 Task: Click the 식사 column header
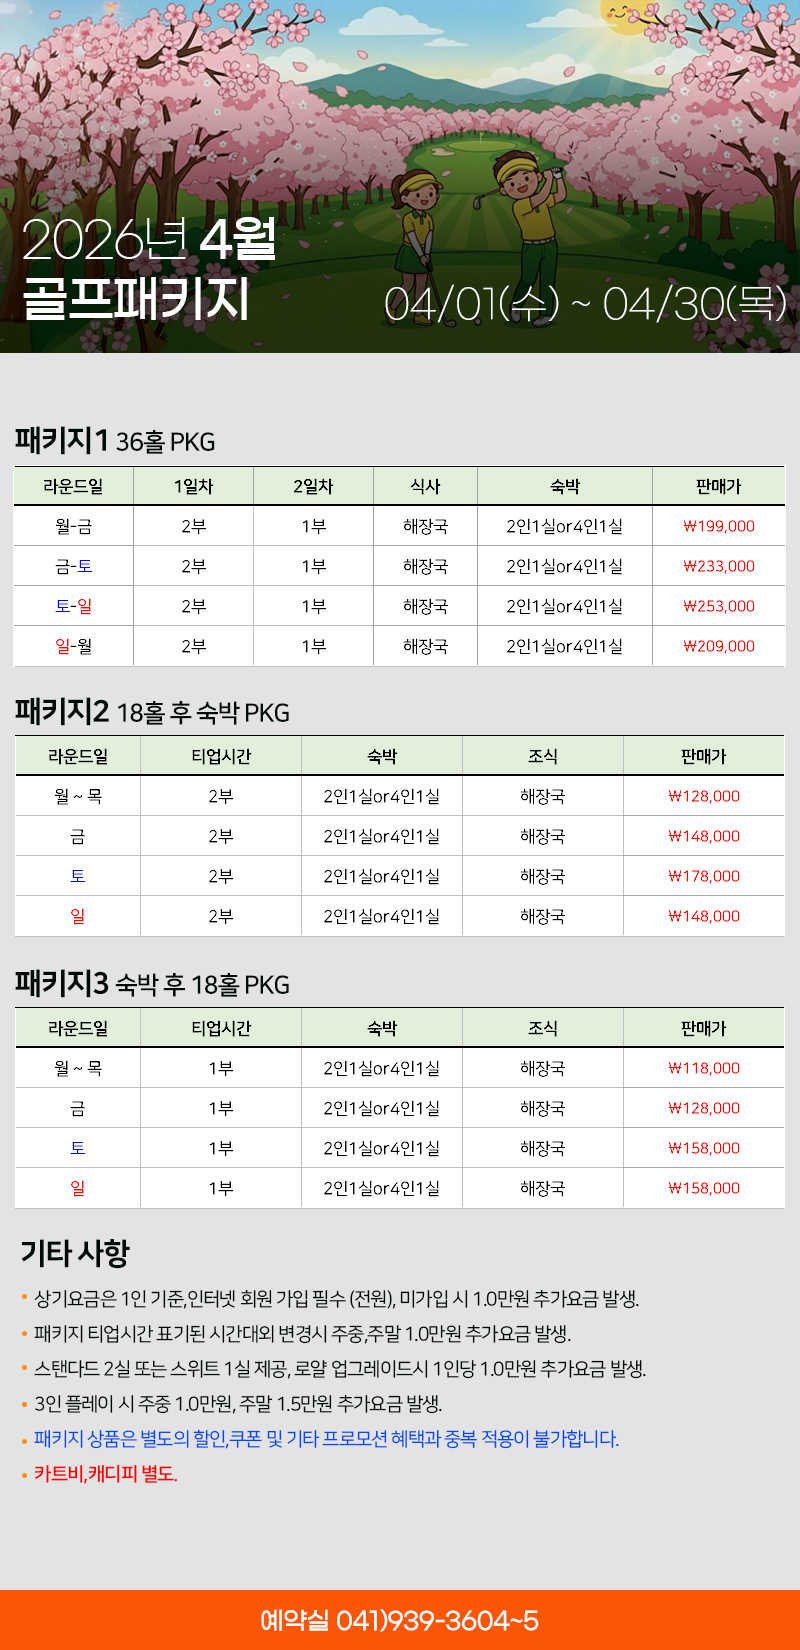pos(425,486)
